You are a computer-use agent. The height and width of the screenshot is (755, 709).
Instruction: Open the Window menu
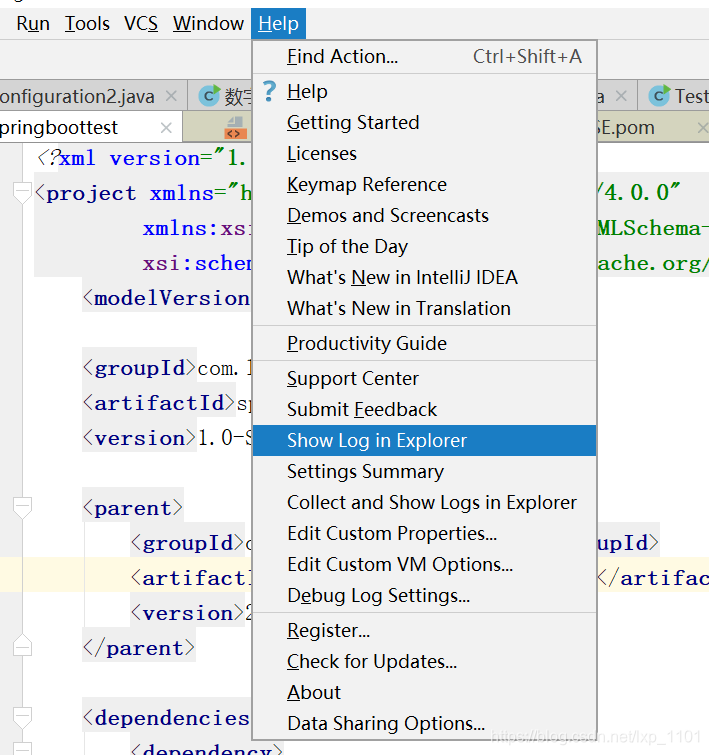[209, 24]
